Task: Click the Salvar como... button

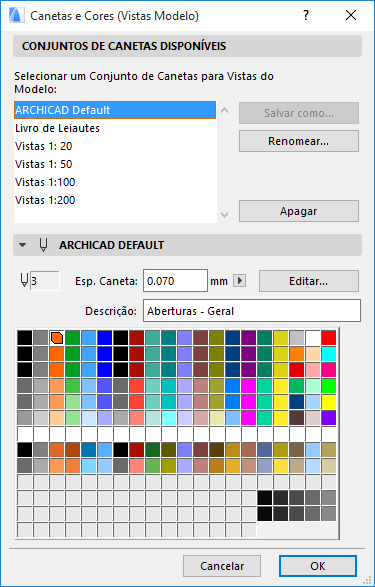Action: pyautogui.click(x=299, y=113)
